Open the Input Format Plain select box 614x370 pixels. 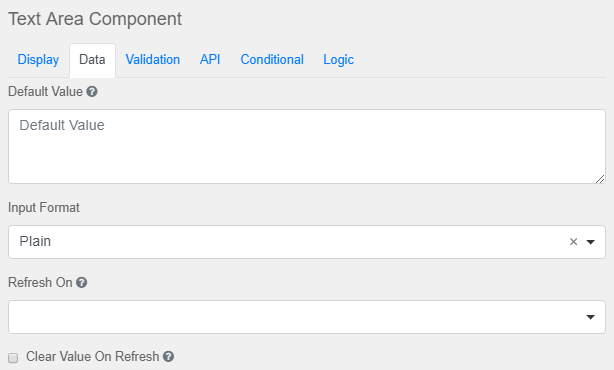pos(307,242)
